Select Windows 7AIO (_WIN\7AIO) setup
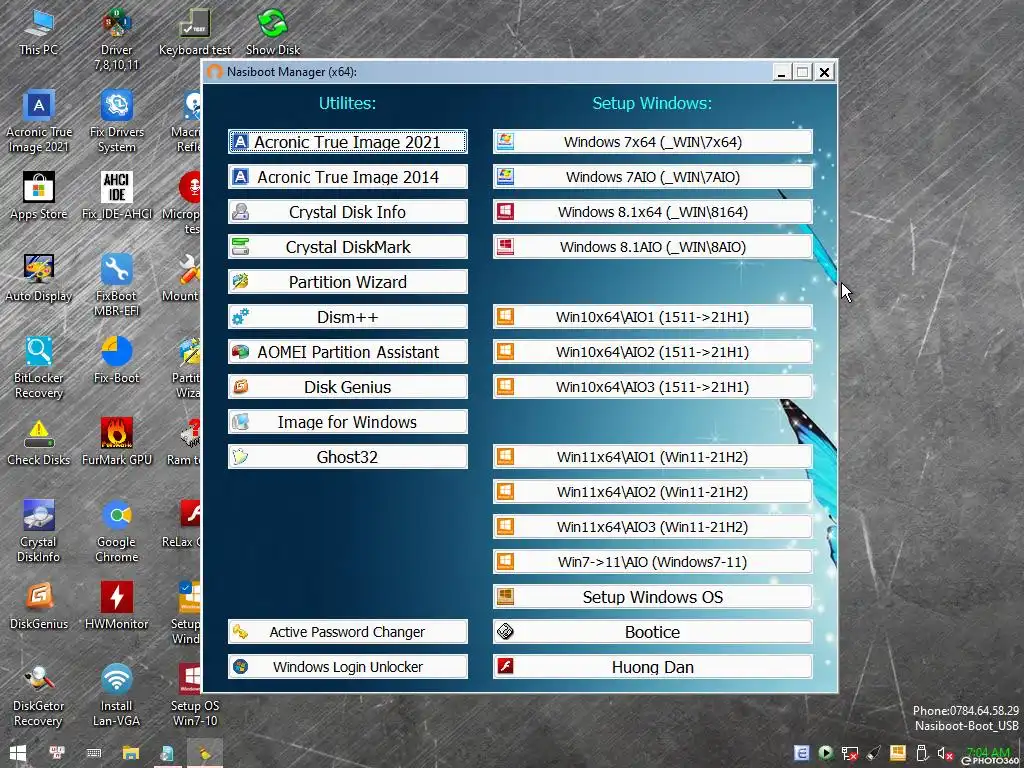 [x=652, y=177]
